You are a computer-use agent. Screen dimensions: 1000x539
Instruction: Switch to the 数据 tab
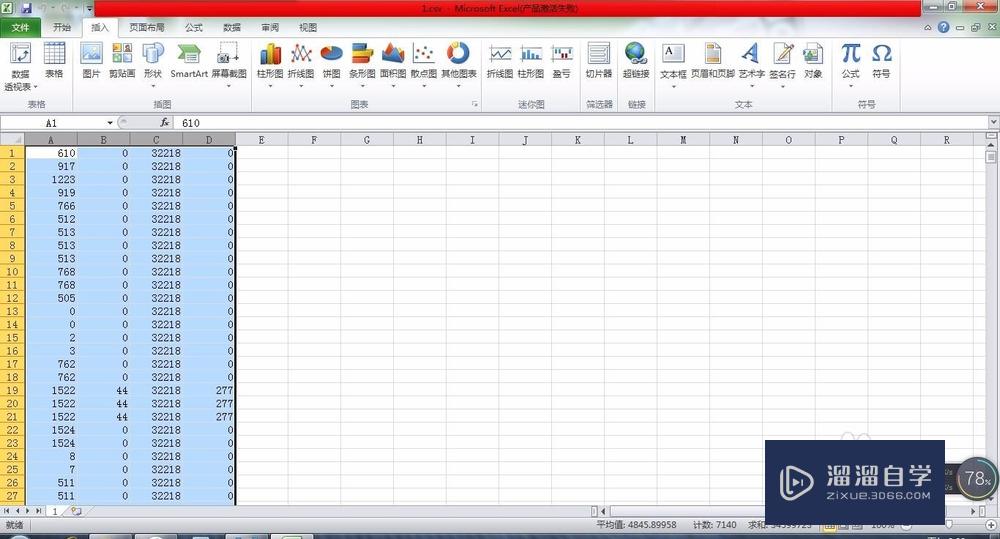click(x=232, y=27)
